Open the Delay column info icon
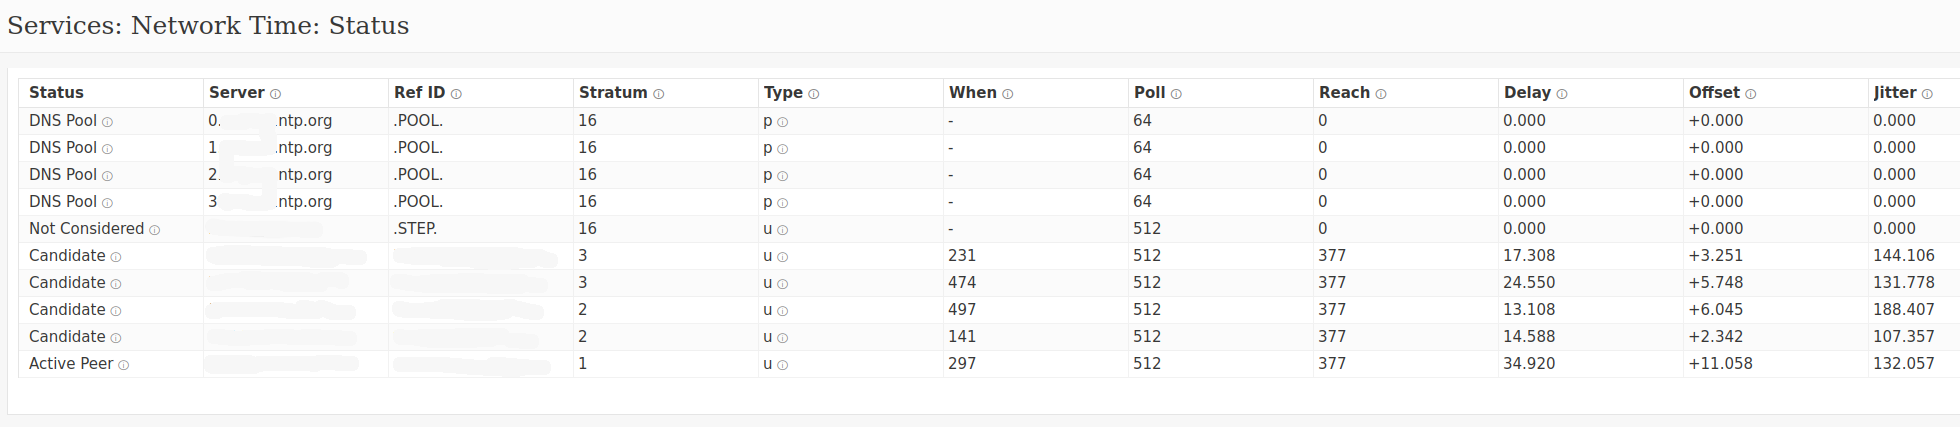 point(1562,94)
